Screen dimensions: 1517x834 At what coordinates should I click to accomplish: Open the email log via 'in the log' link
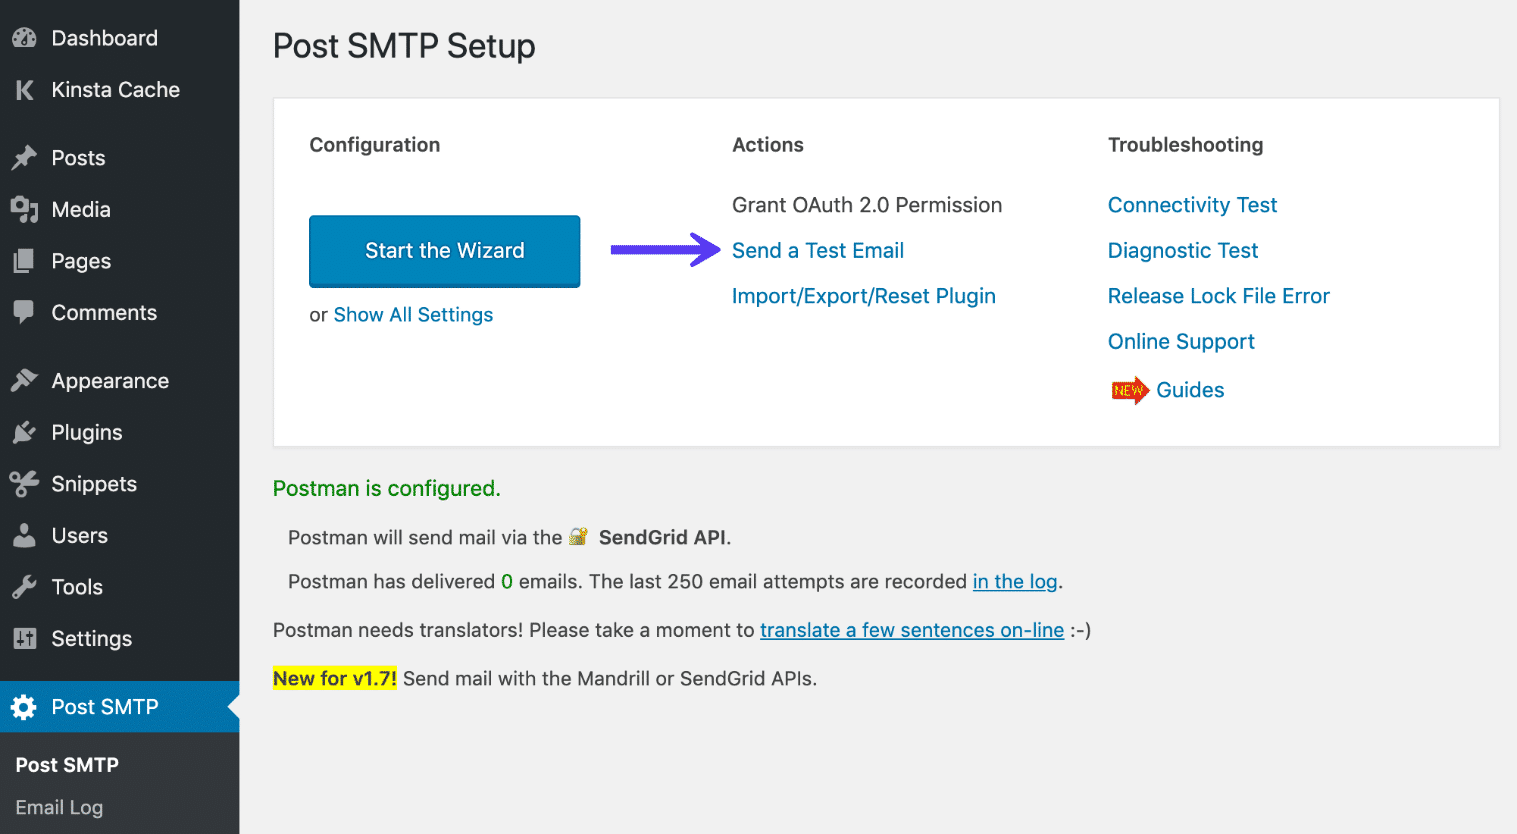tap(1014, 581)
